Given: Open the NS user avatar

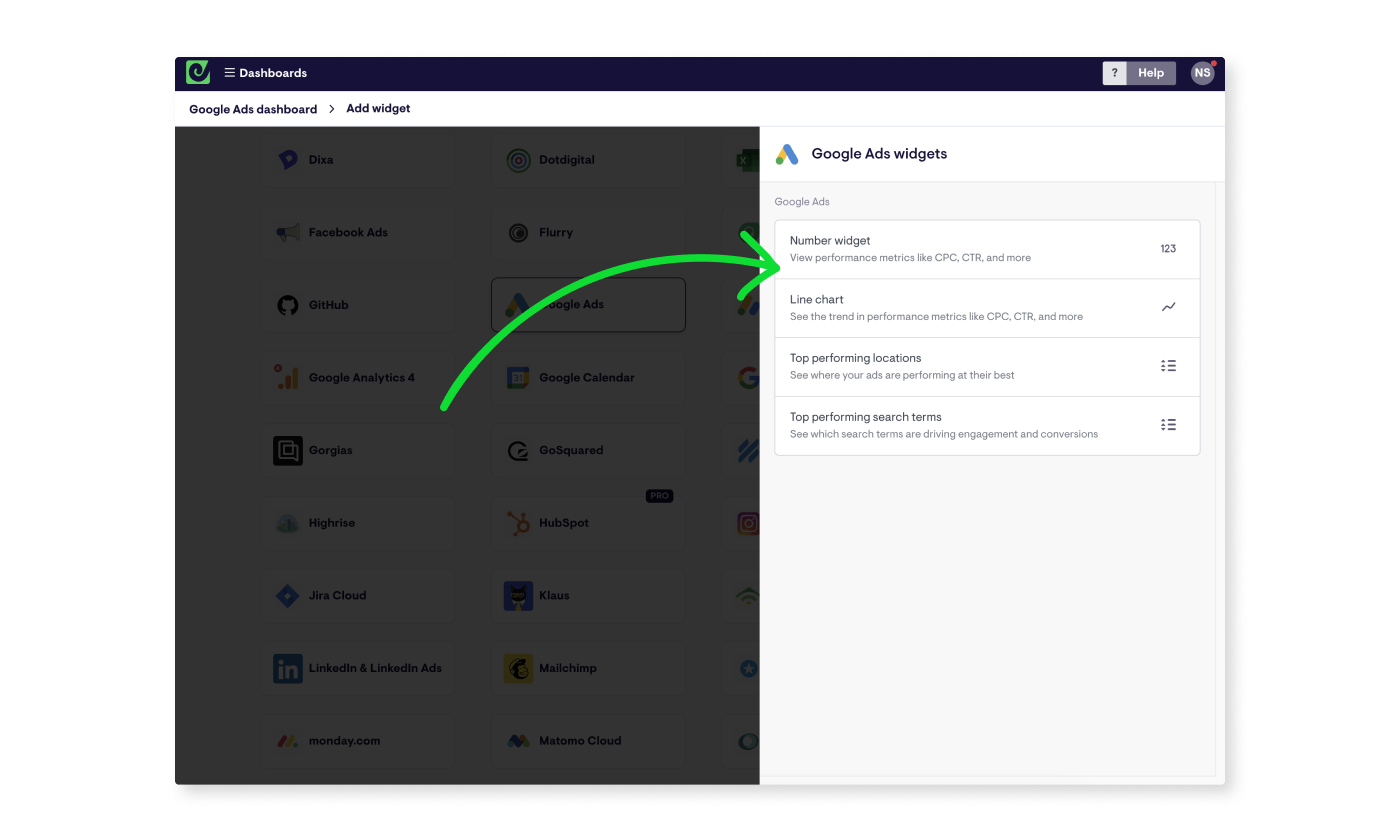Looking at the screenshot, I should coord(1202,73).
